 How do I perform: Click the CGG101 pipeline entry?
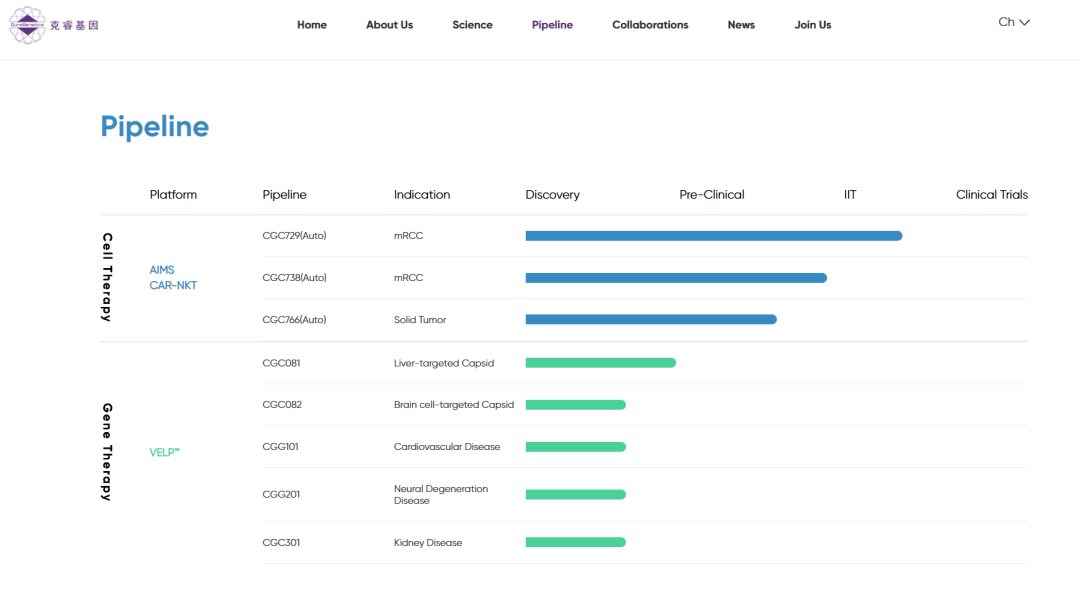pos(280,447)
